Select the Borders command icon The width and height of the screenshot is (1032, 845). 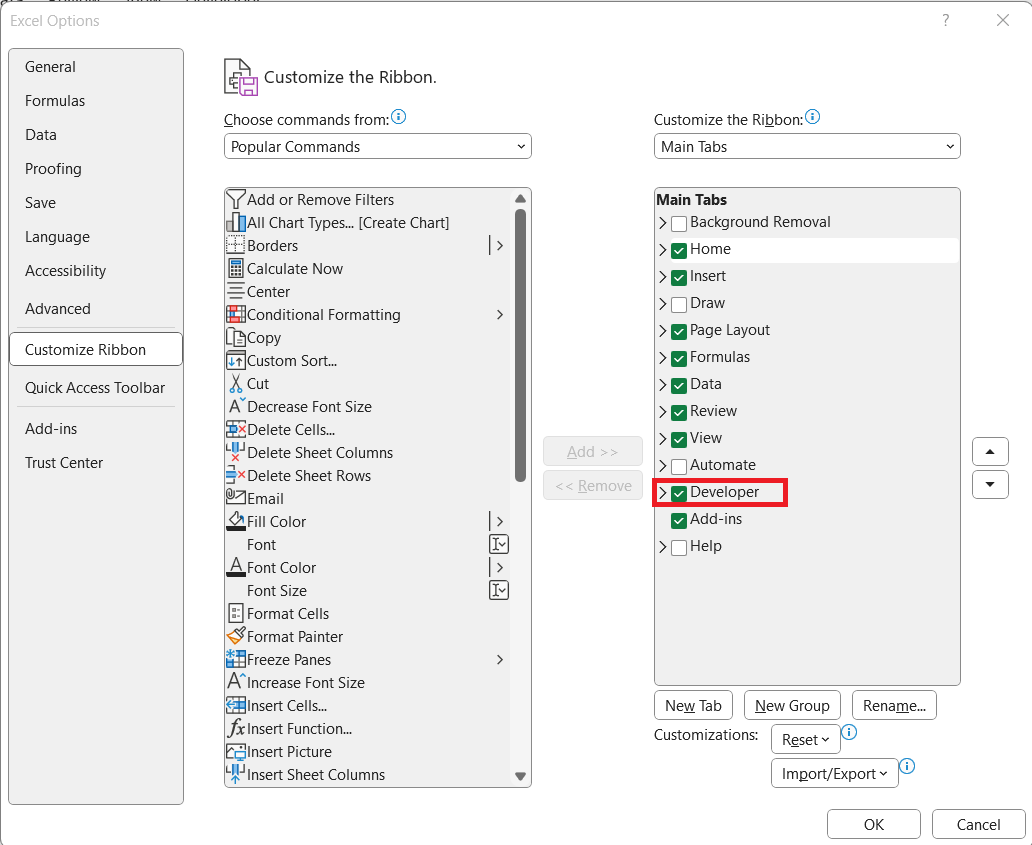pyautogui.click(x=236, y=245)
